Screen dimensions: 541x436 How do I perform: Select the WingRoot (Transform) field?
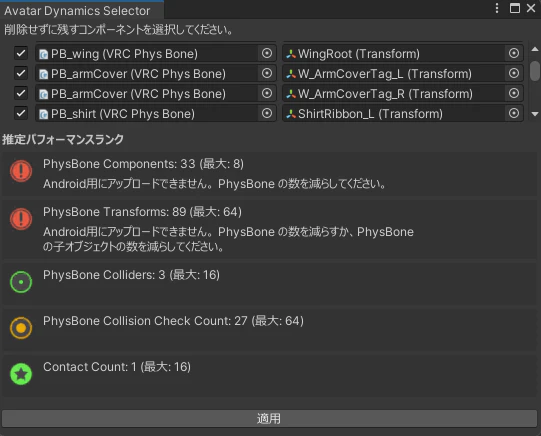click(x=403, y=53)
